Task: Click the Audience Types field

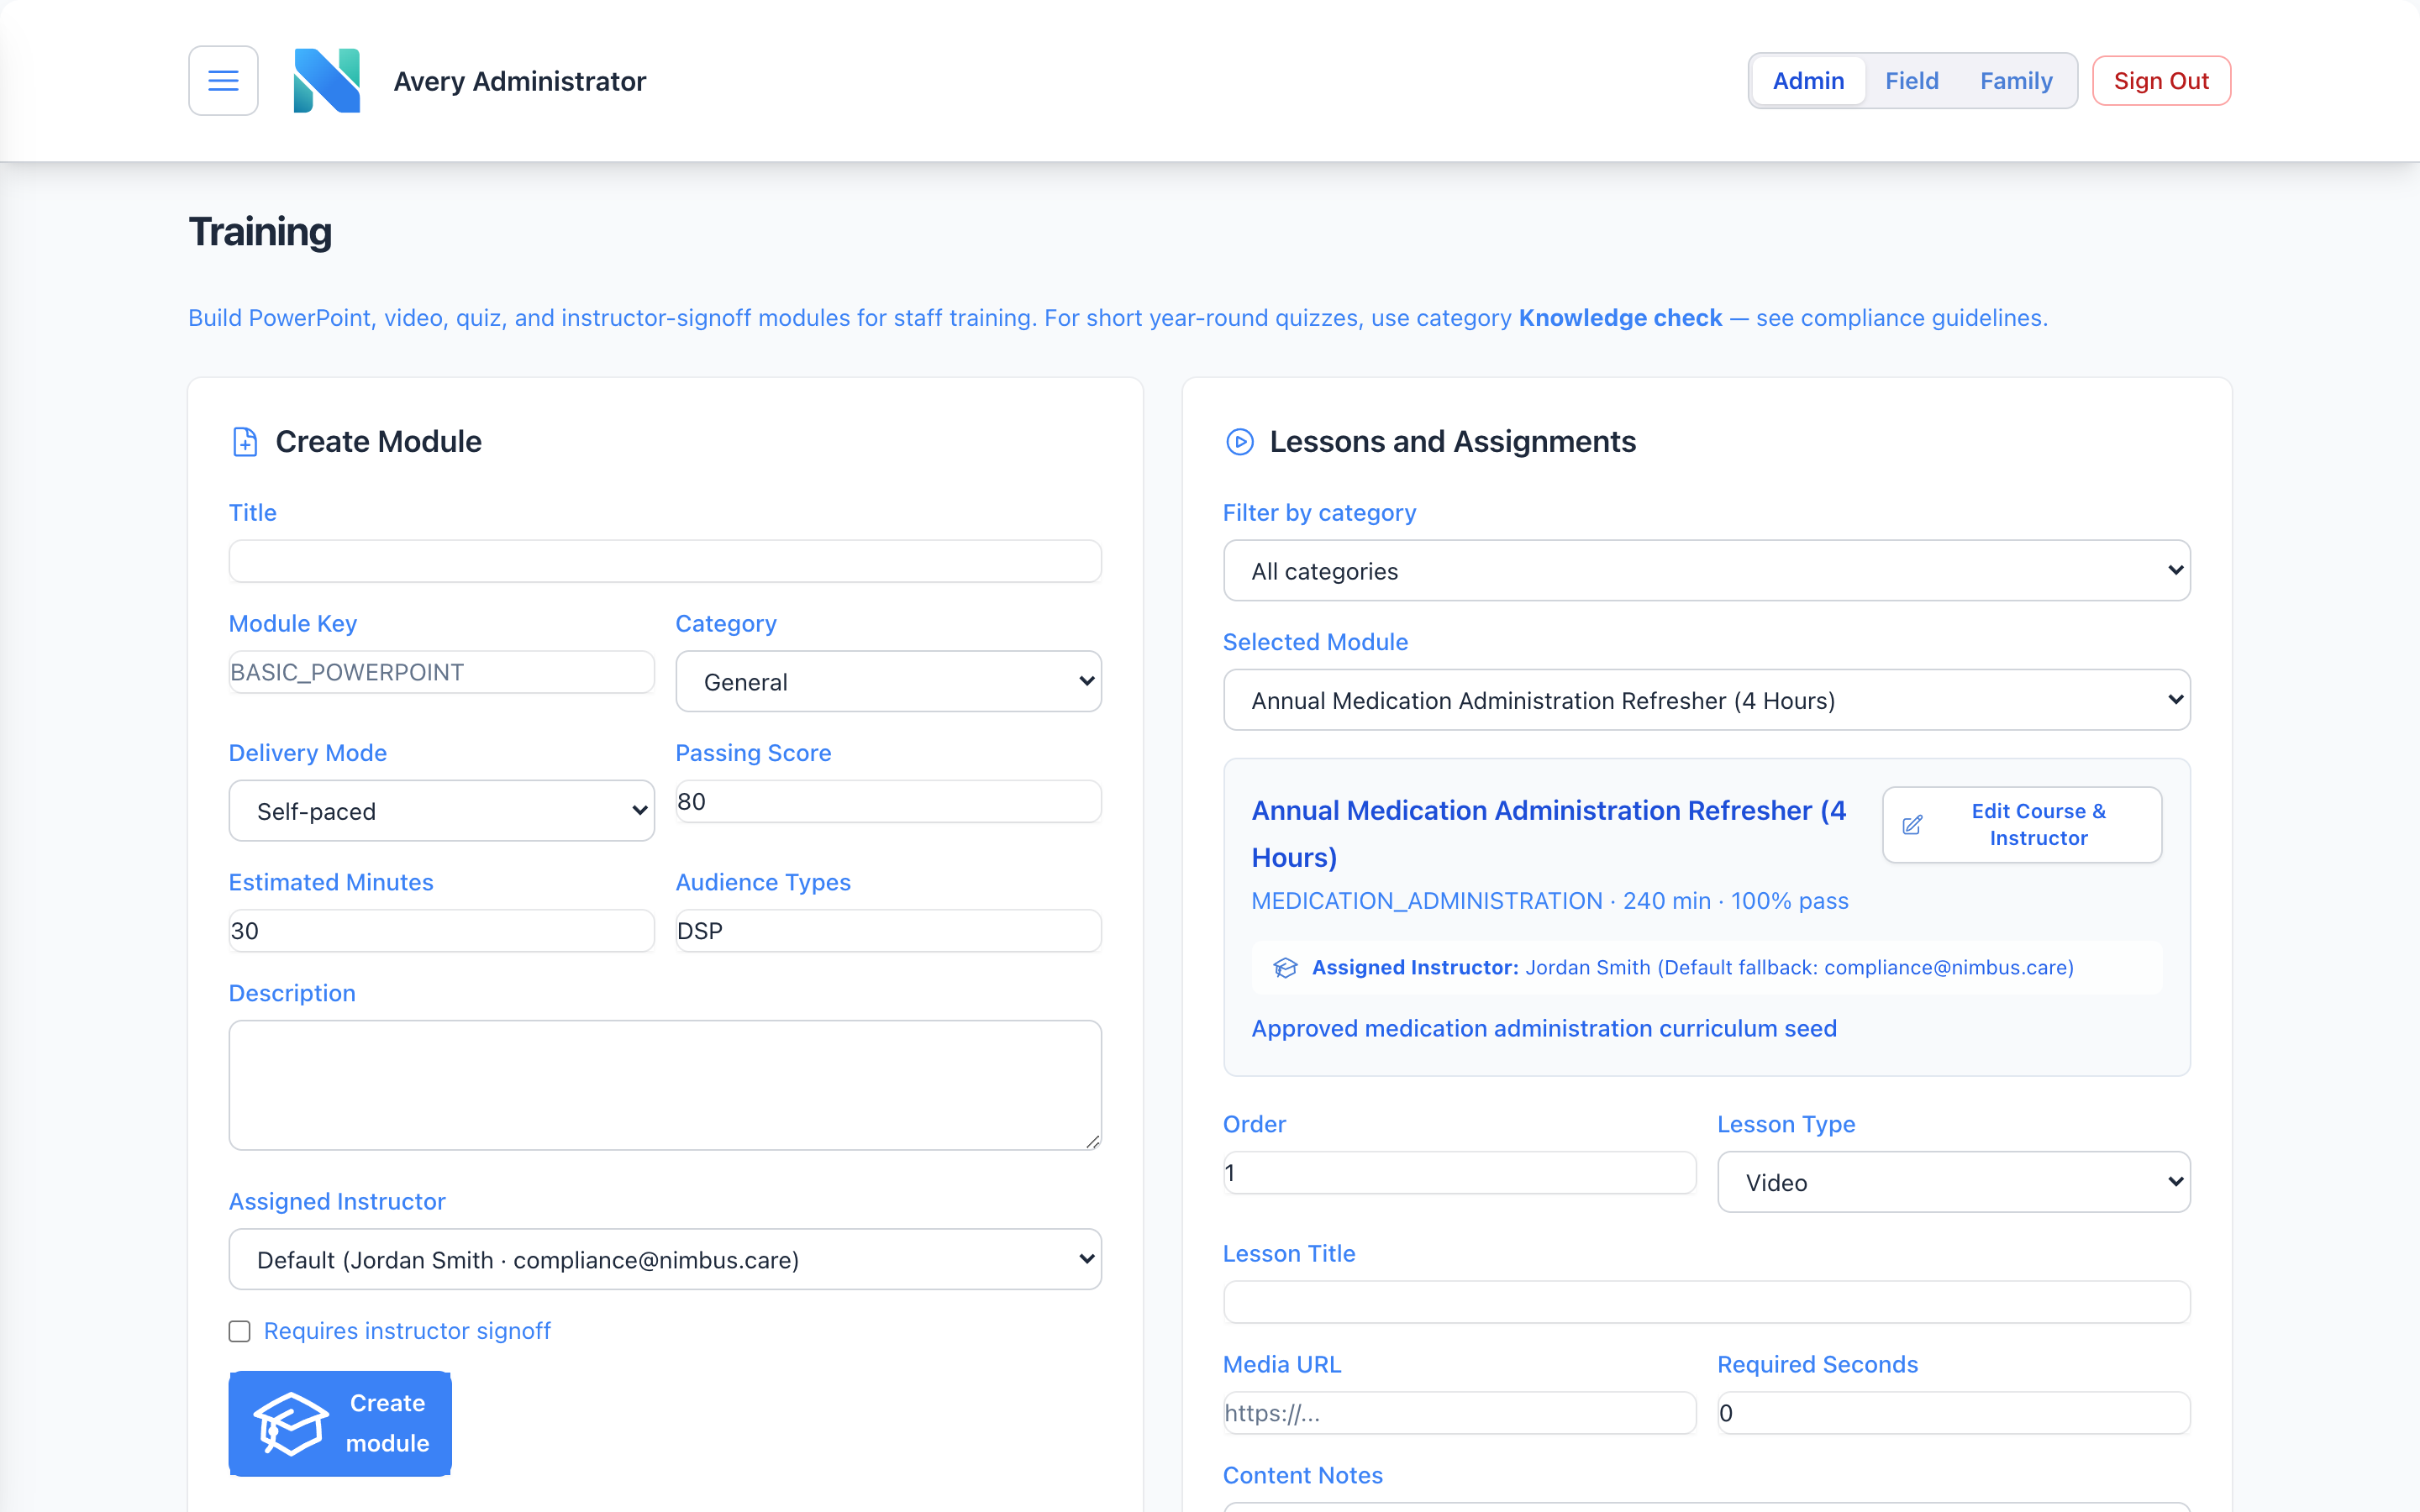Action: click(888, 931)
